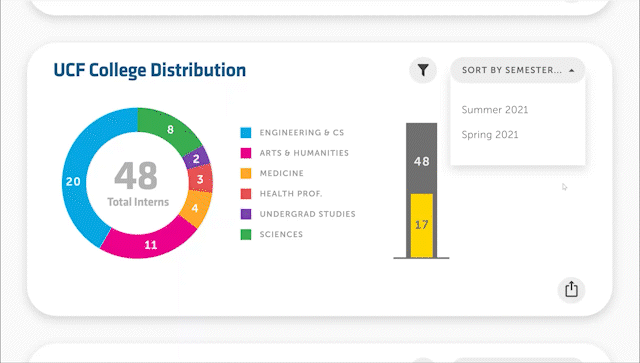Click the purple Undergrad Studies swatch
This screenshot has width=640, height=363.
point(246,214)
